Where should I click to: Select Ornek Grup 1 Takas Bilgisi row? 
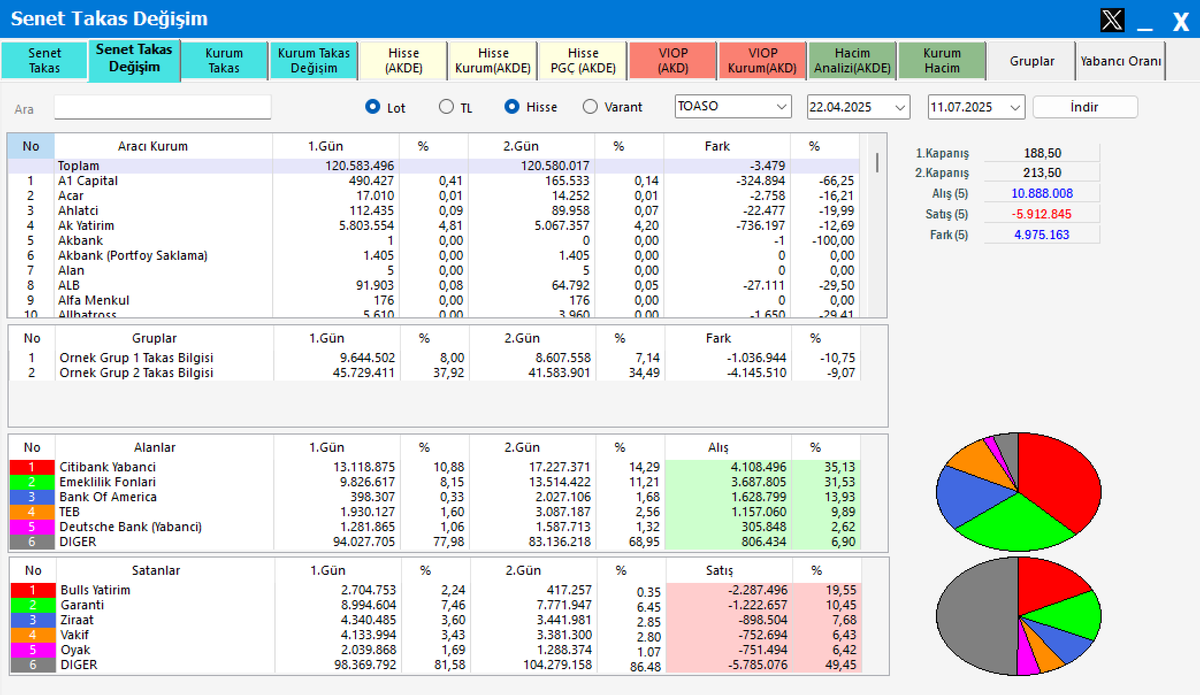(x=433, y=358)
